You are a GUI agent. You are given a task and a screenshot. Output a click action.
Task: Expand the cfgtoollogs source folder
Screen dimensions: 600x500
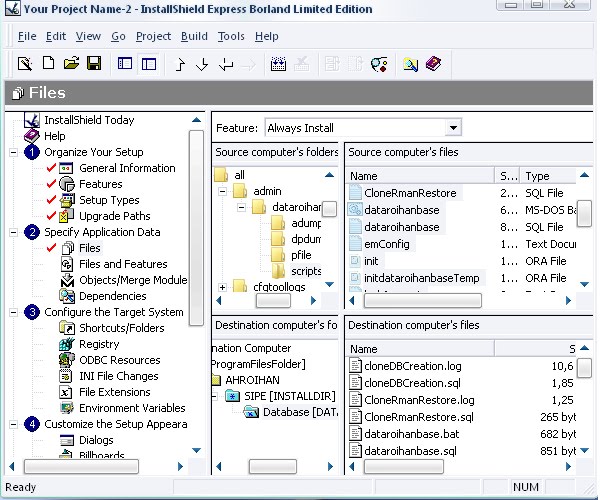[x=222, y=287]
